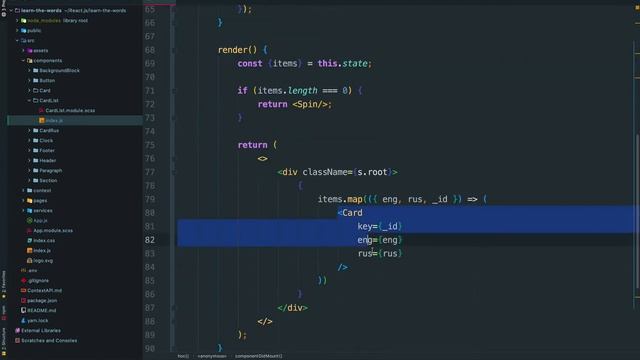Click Card tag name on line 80
This screenshot has width=640, height=360.
(352, 213)
